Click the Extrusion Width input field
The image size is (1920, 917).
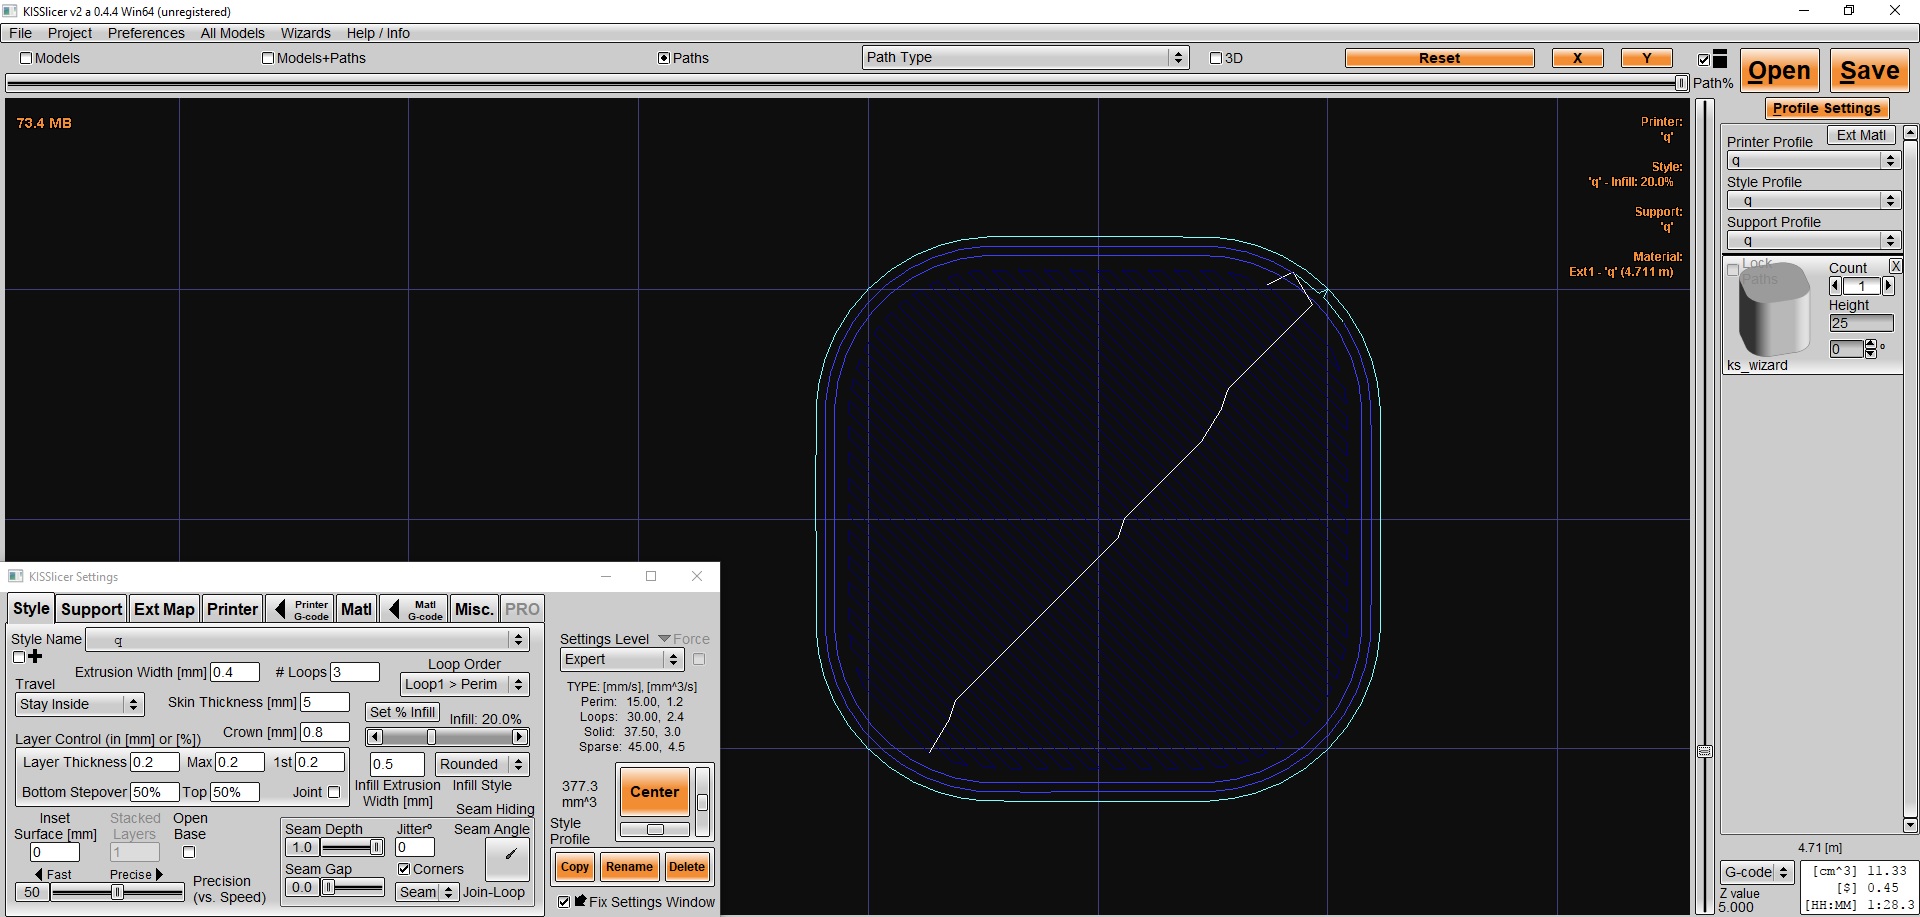pyautogui.click(x=234, y=672)
